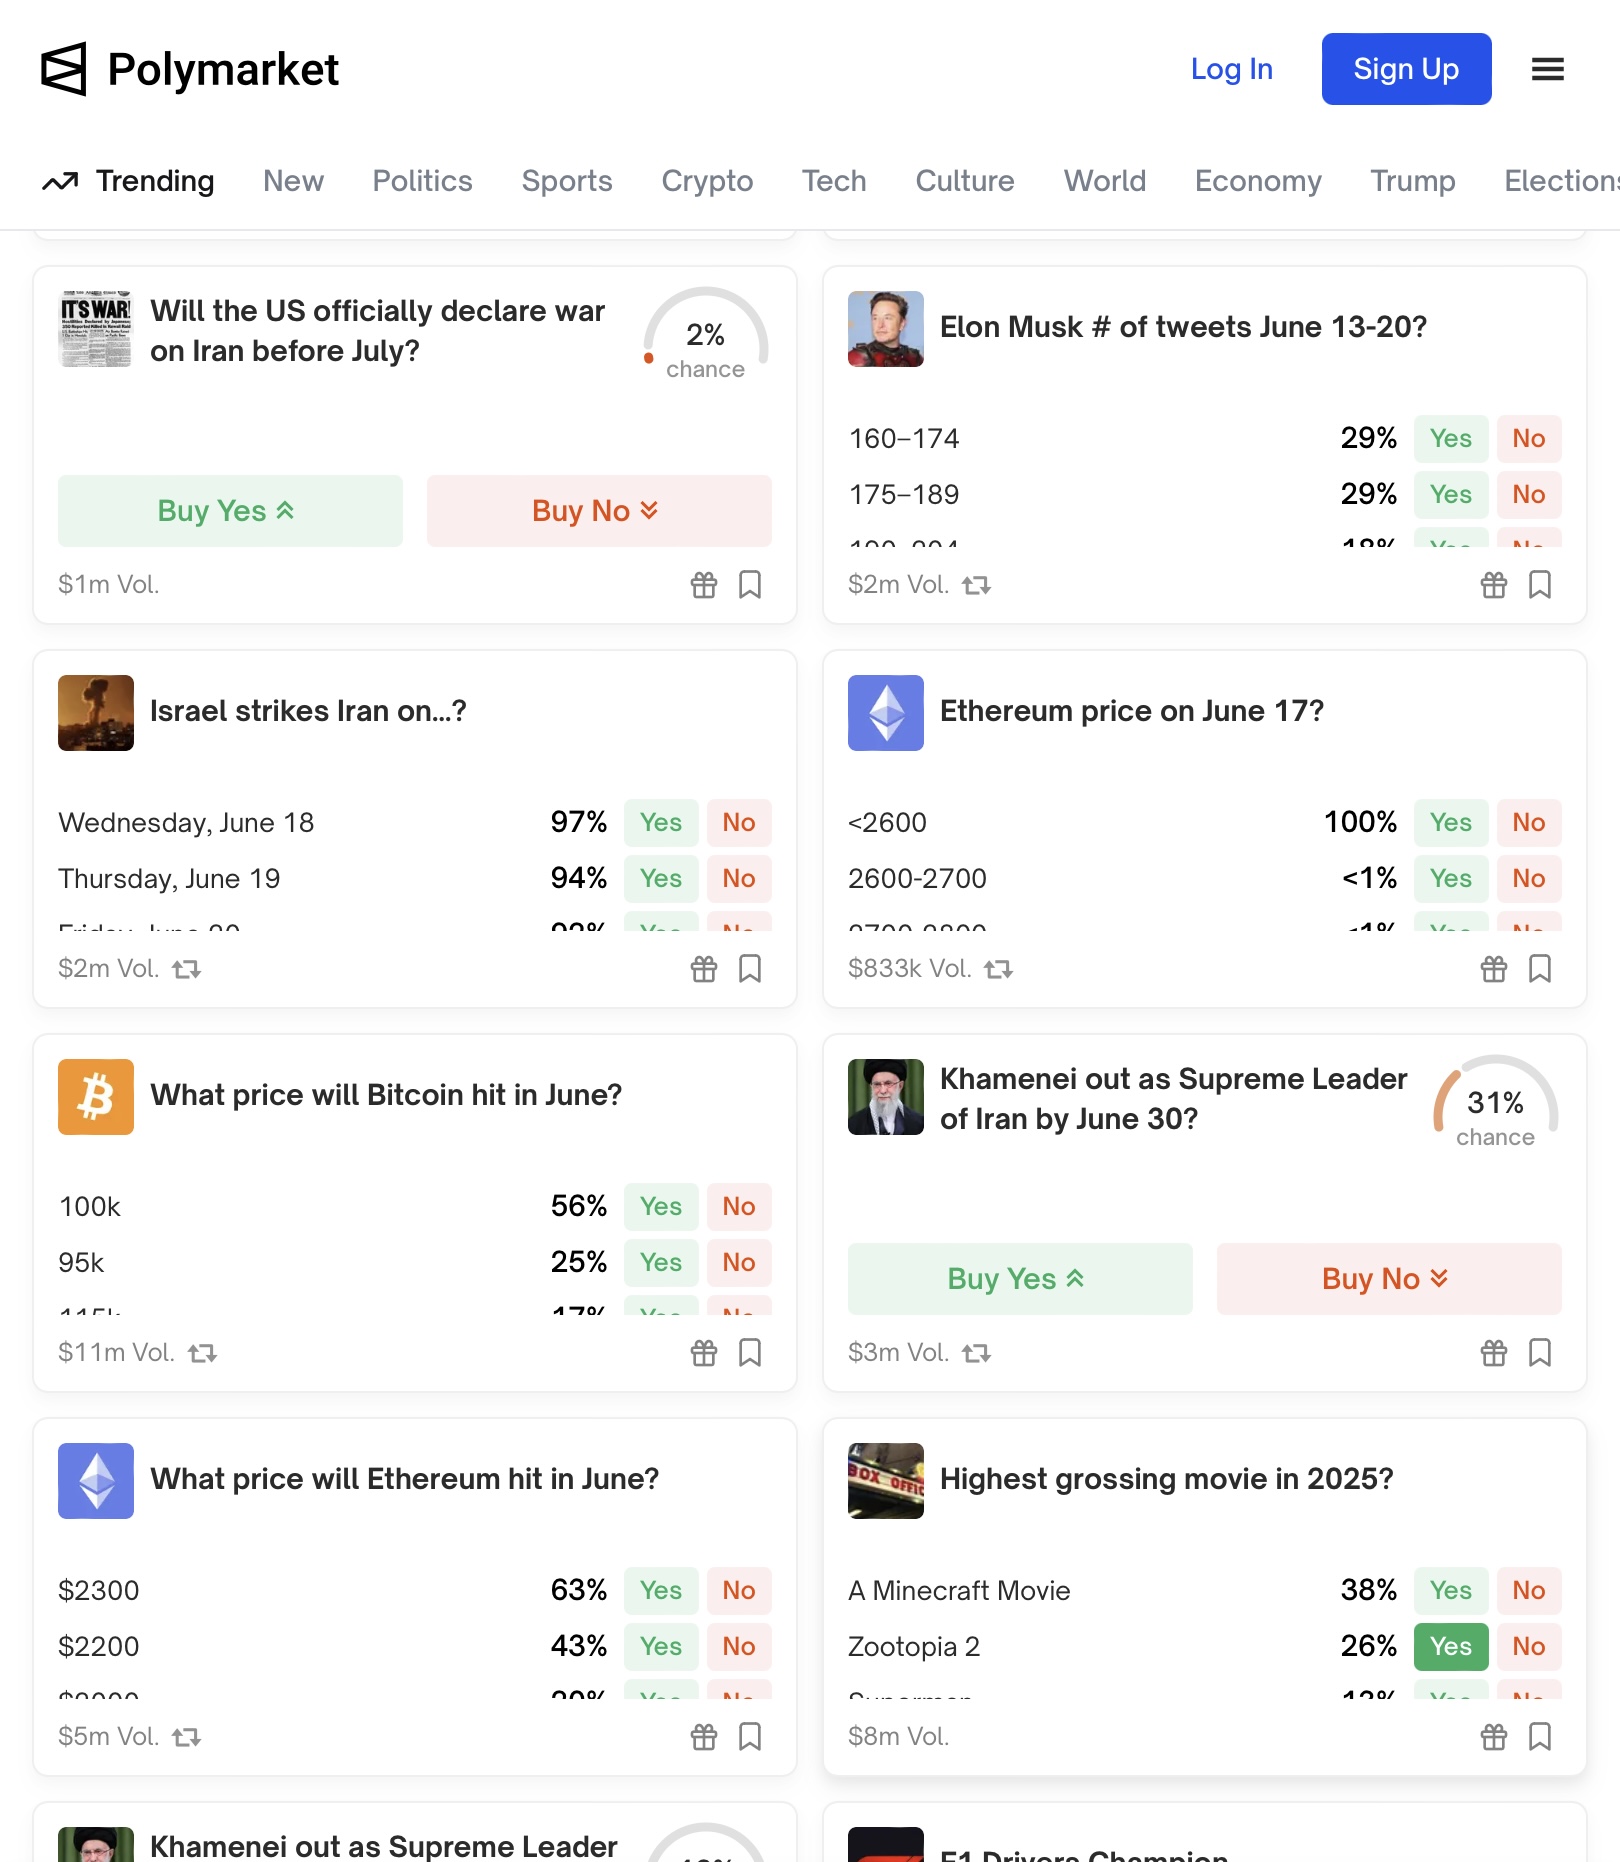This screenshot has height=1862, width=1620.
Task: Switch to the World tab
Action: [1105, 181]
